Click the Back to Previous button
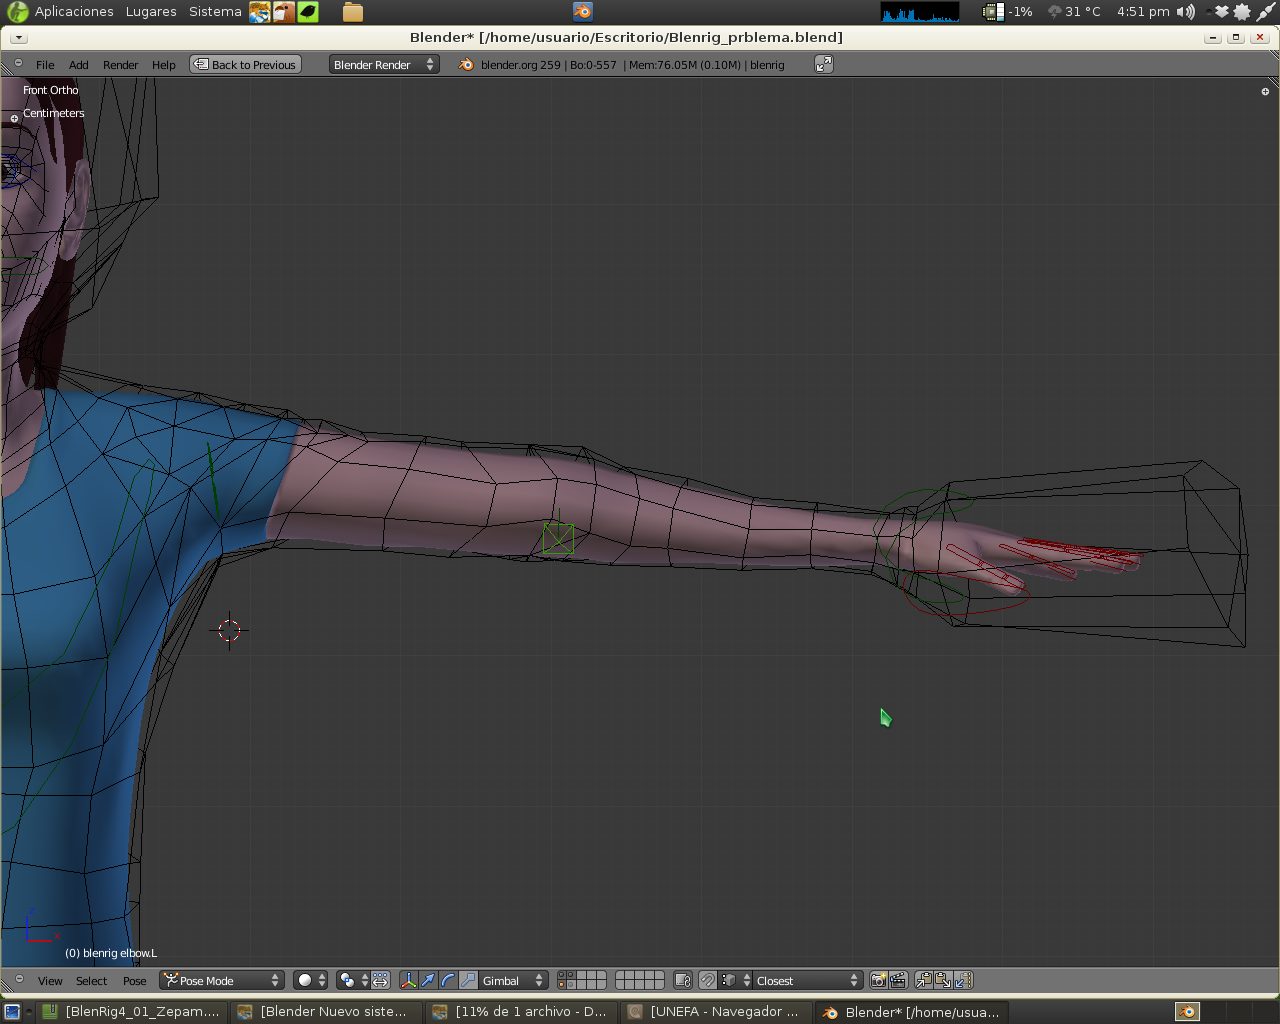Screen dimensions: 1280x1024 (245, 64)
